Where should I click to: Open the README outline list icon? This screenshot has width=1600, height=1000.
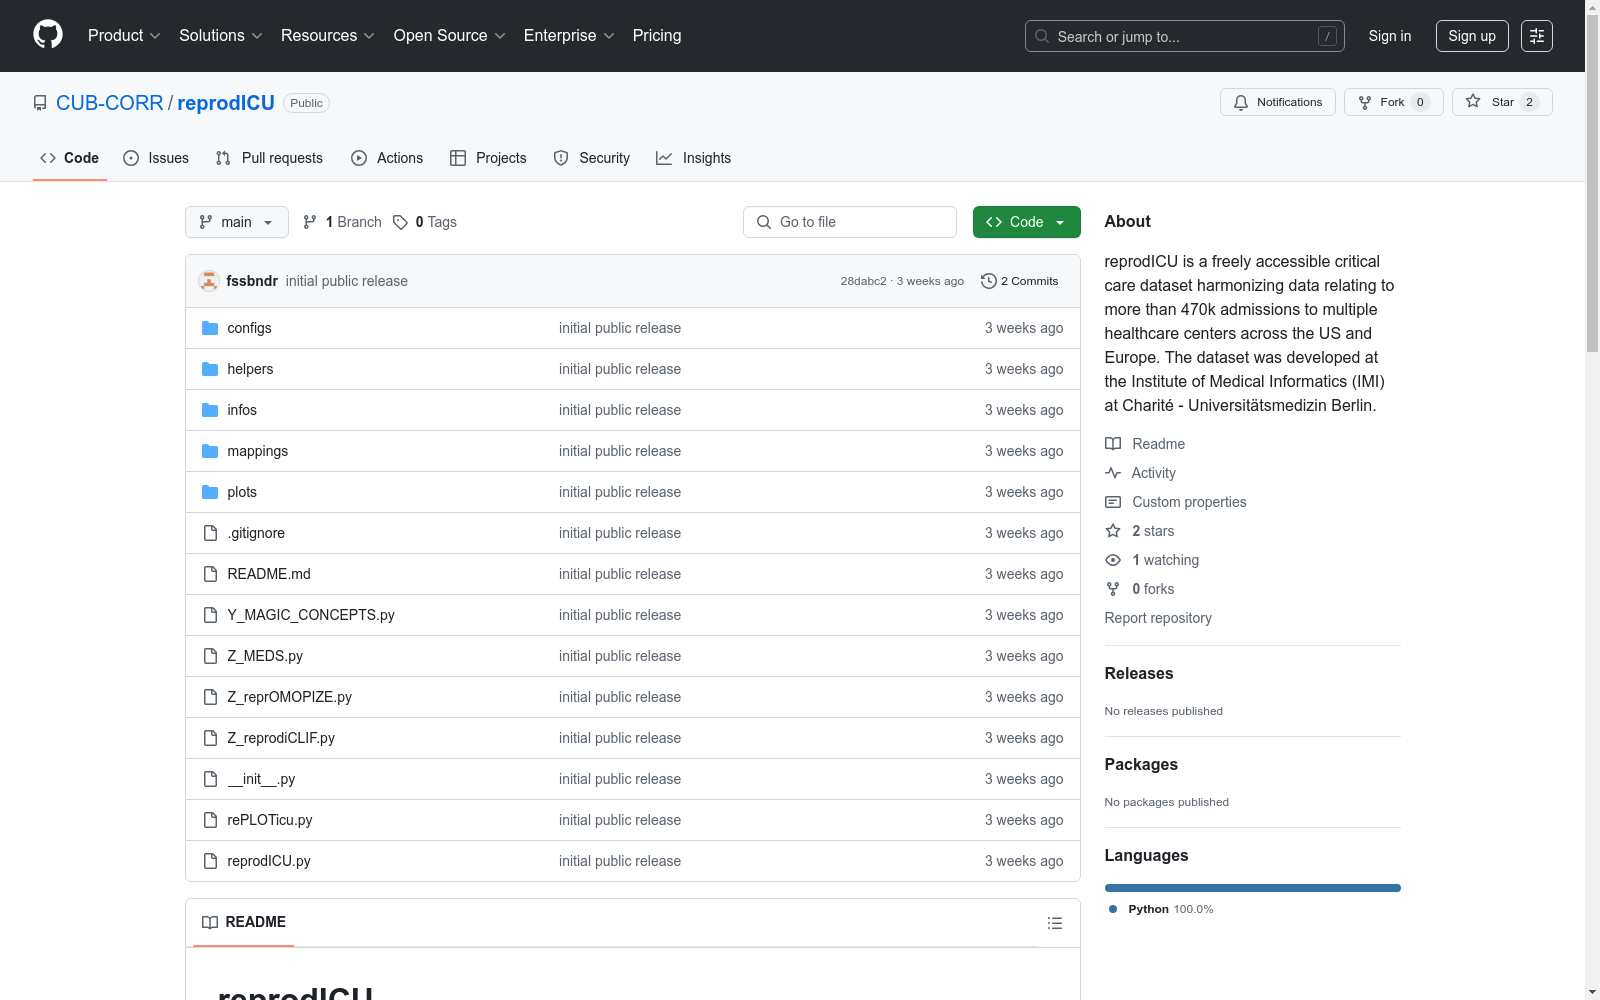(1055, 923)
